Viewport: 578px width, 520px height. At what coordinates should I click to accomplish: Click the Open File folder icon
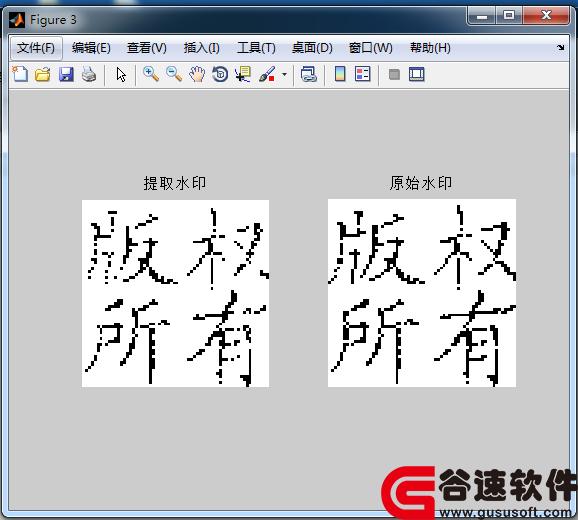tap(43, 74)
